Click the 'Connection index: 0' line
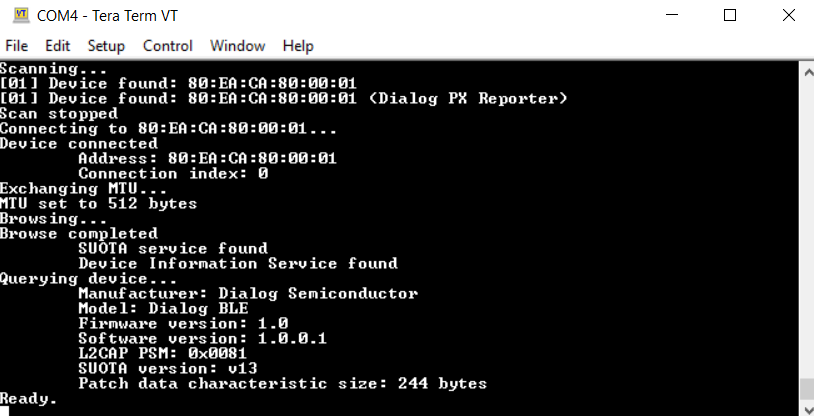 [x=173, y=173]
